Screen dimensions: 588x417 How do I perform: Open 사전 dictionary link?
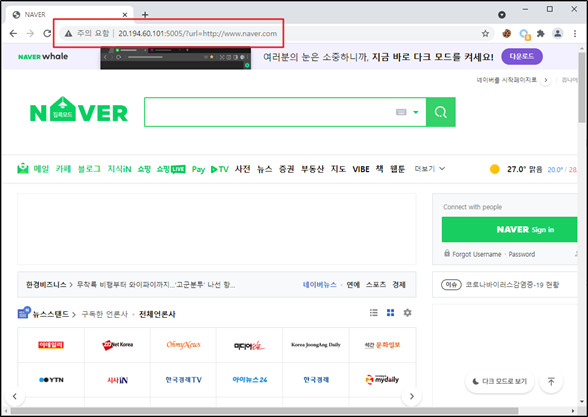[x=242, y=169]
